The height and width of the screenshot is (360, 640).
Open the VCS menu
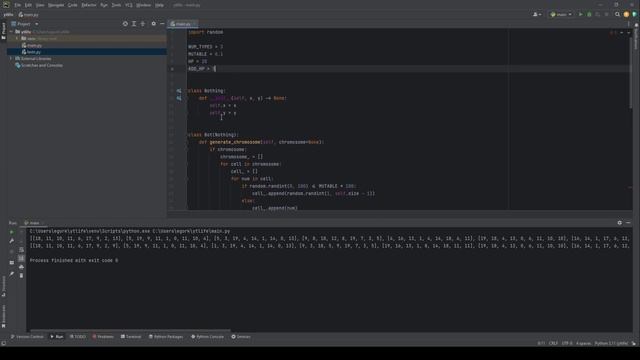coord(129,5)
